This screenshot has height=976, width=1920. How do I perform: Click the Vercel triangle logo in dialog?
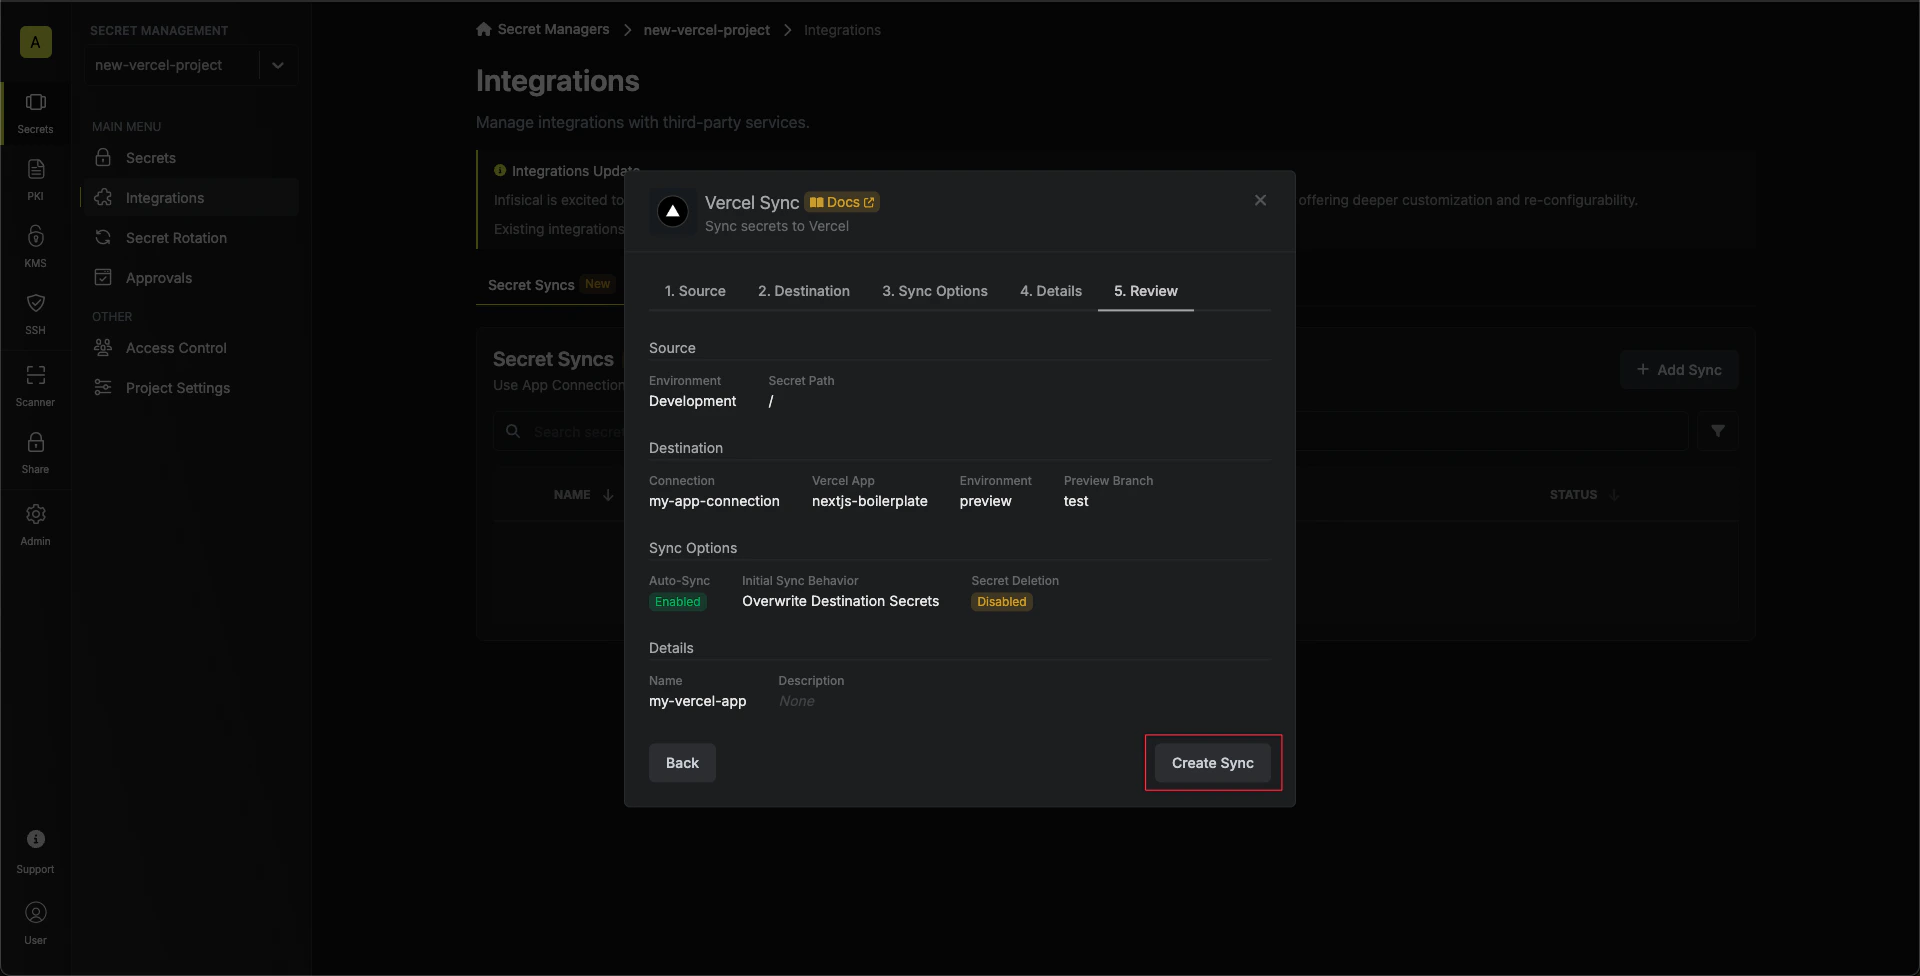673,211
